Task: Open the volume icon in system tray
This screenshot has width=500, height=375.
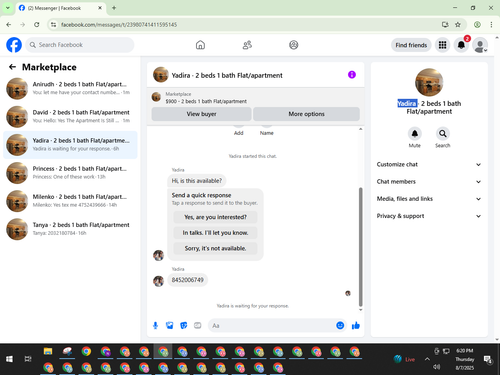Action: (x=437, y=367)
